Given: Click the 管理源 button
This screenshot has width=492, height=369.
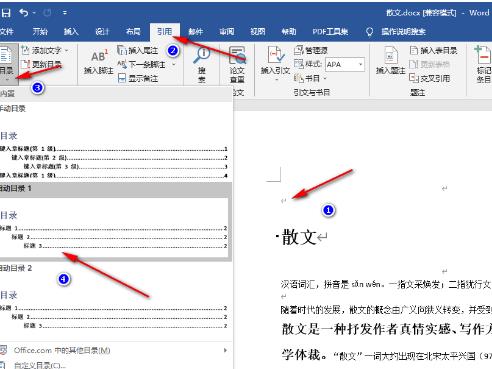Looking at the screenshot, I should tap(311, 51).
